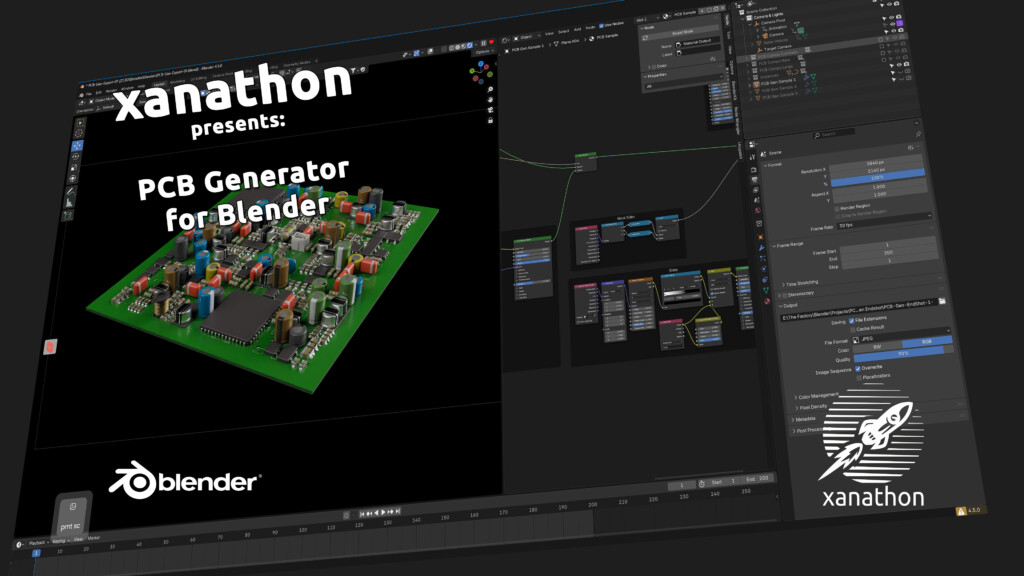Click the editor type icon in the node editor header
The height and width of the screenshot is (576, 1024).
[x=505, y=40]
